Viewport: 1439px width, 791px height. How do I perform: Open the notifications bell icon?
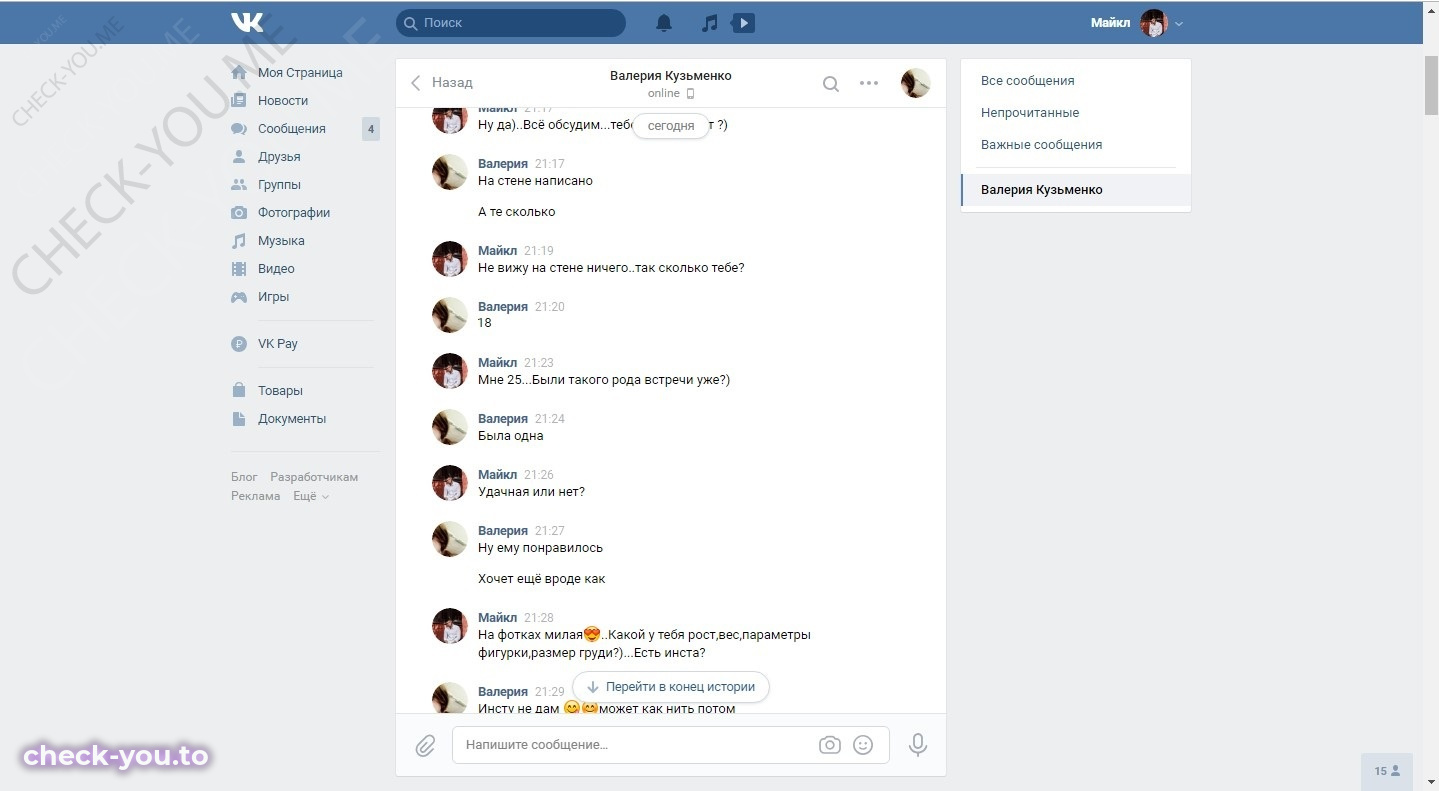click(x=664, y=23)
